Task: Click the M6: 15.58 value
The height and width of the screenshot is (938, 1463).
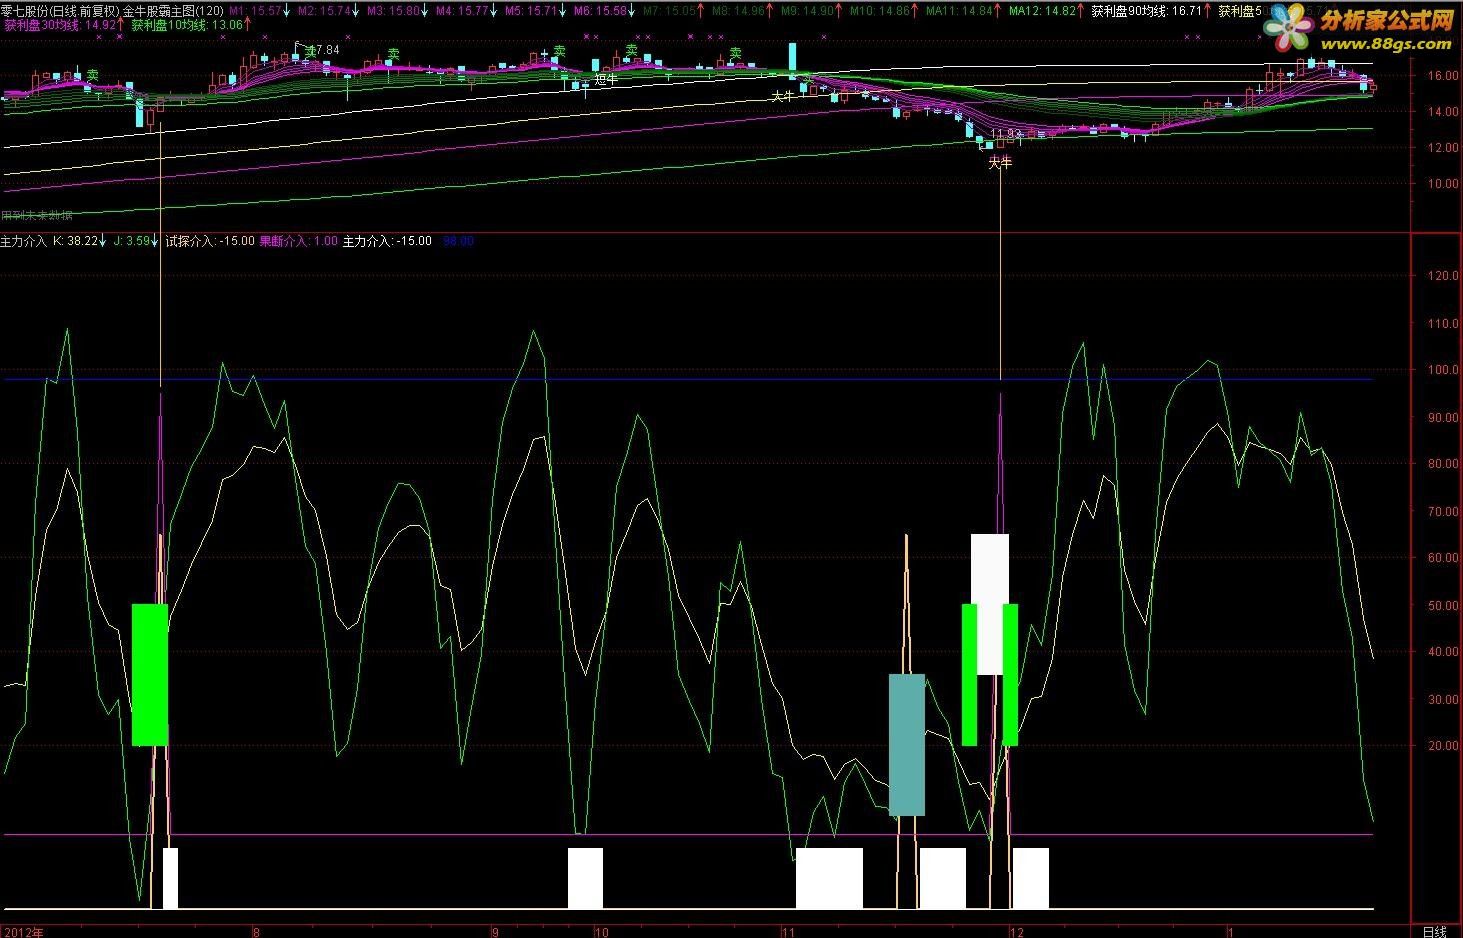Action: (x=601, y=10)
